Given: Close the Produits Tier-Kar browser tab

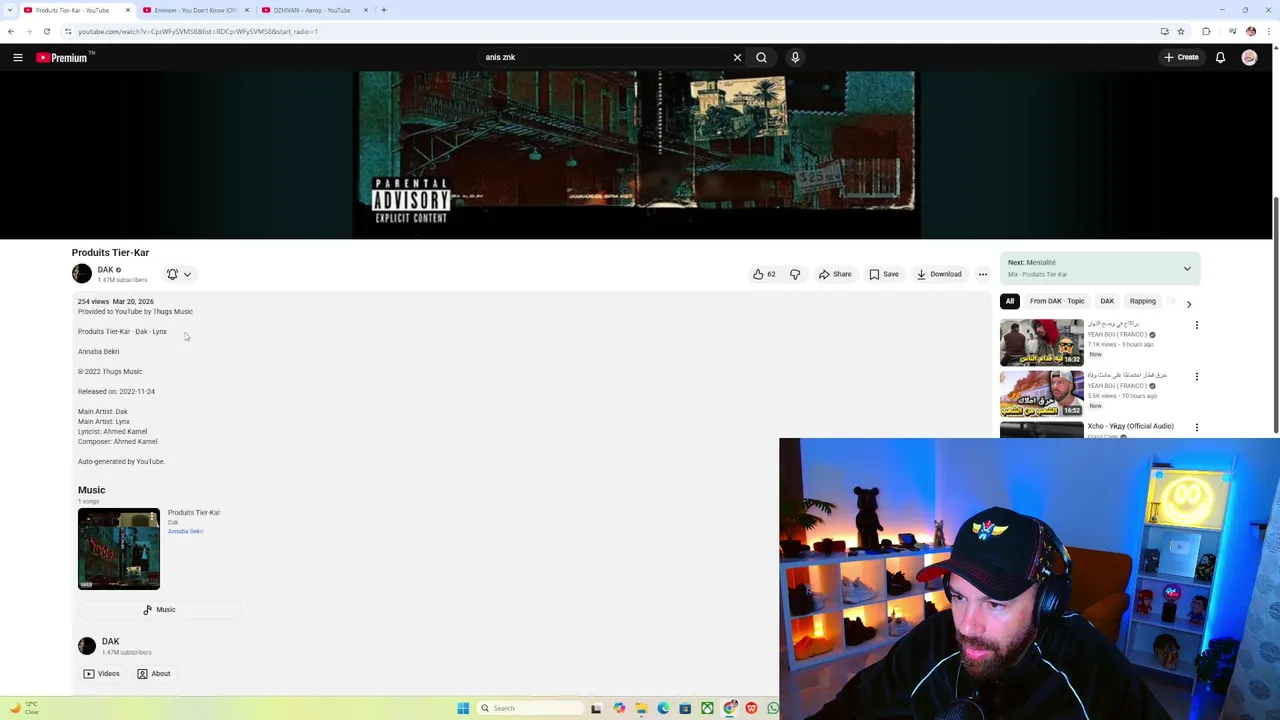Looking at the screenshot, I should (127, 10).
